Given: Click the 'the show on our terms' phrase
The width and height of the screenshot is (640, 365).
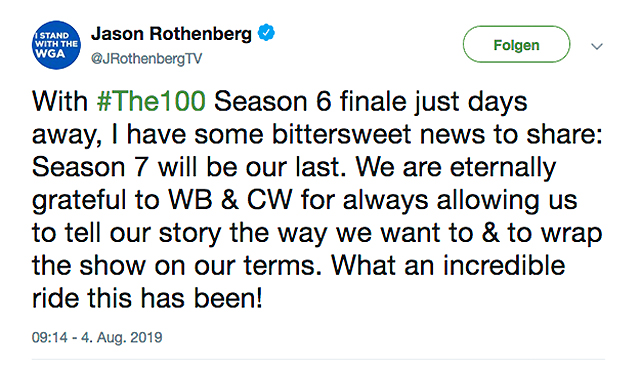Looking at the screenshot, I should coord(174,265).
